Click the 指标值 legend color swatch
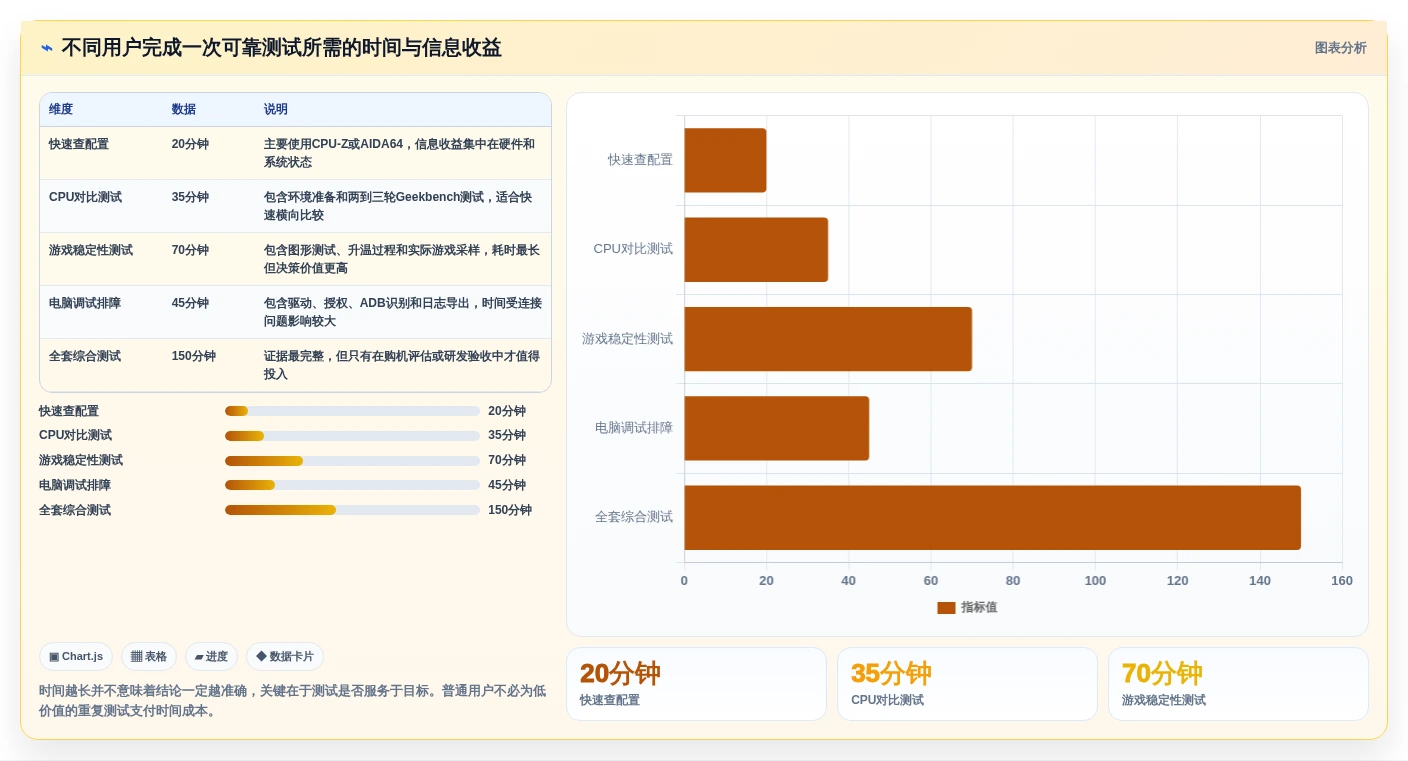Image resolution: width=1408 pixels, height=761 pixels. [946, 608]
